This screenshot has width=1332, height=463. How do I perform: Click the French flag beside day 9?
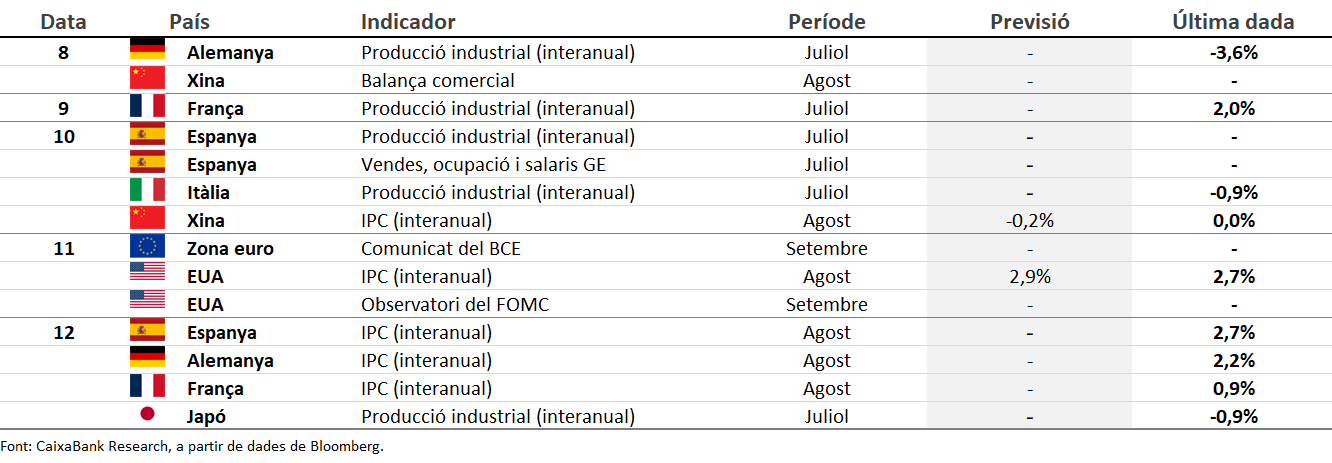(x=147, y=108)
